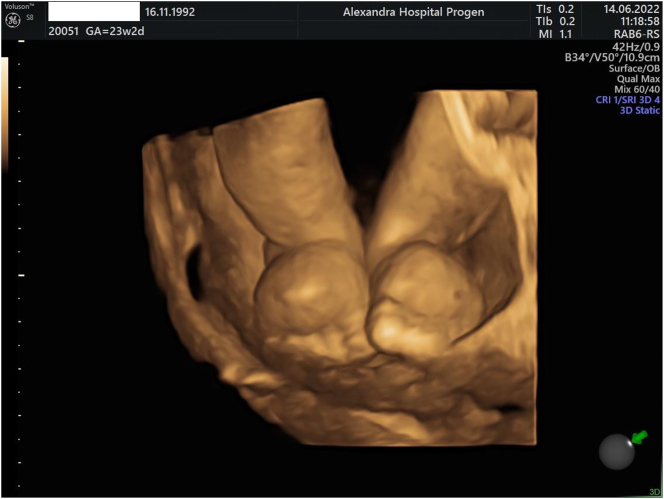Click the Mix 60/40 value
The height and width of the screenshot is (499, 664).
(x=636, y=90)
